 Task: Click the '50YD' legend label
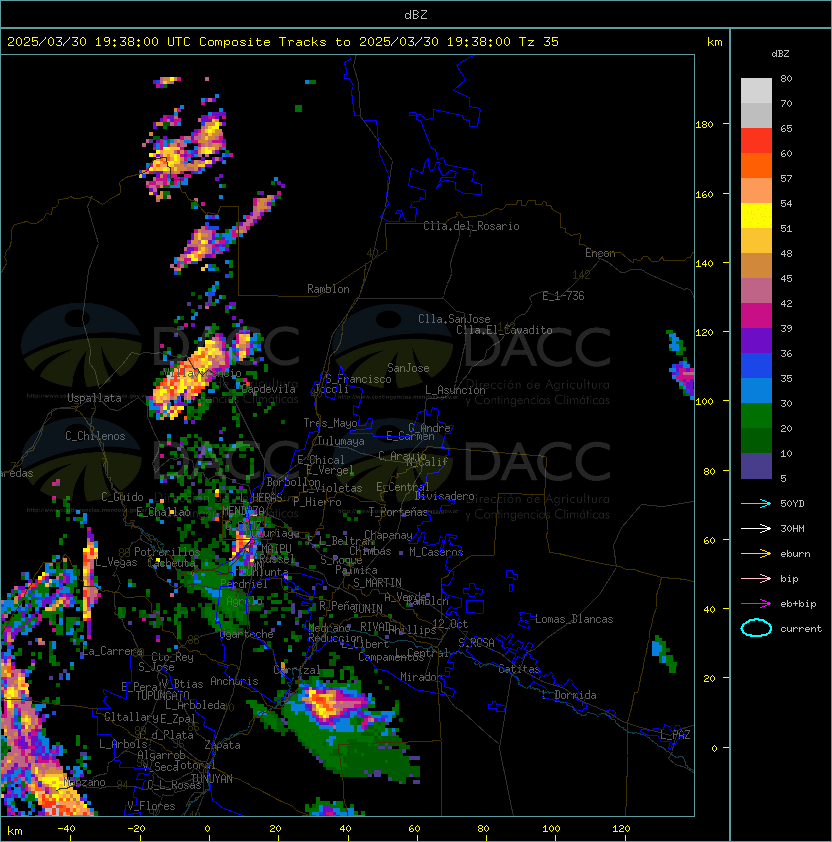[792, 504]
